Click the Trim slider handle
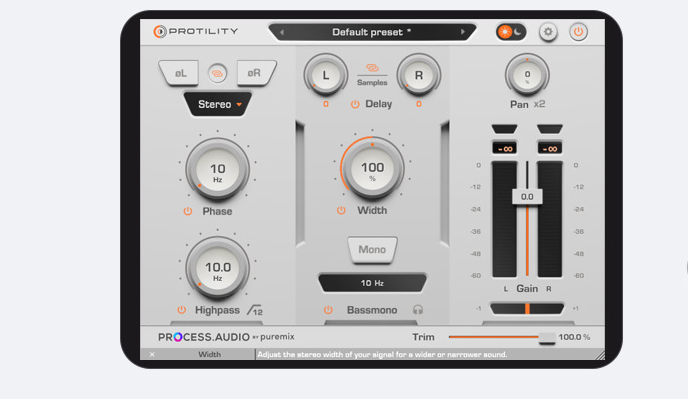This screenshot has height=399, width=688. coord(547,337)
